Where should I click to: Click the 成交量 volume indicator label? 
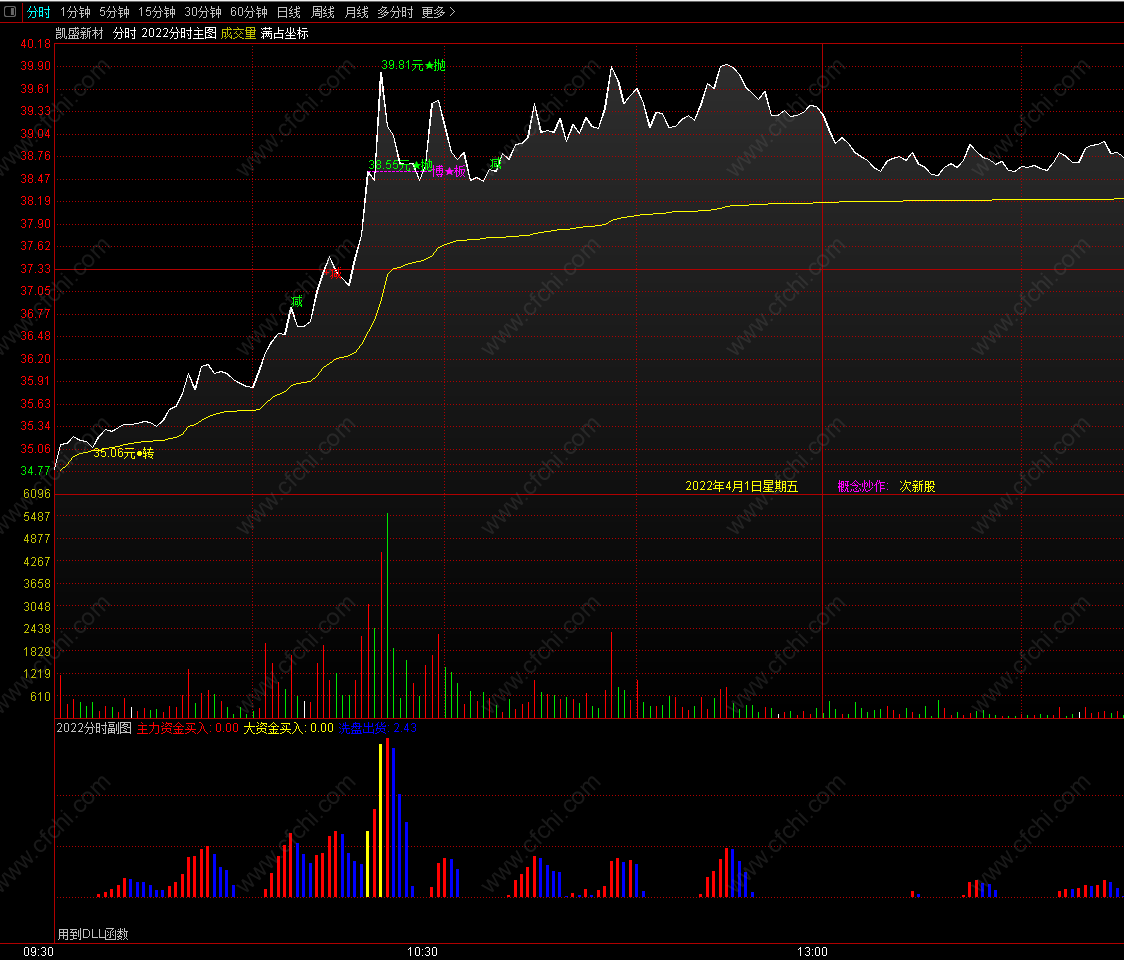(238, 33)
